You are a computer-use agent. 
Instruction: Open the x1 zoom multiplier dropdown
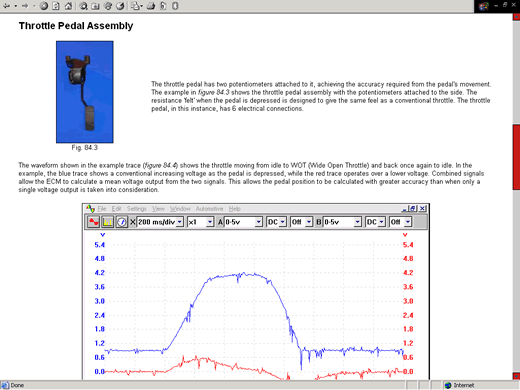[210, 222]
